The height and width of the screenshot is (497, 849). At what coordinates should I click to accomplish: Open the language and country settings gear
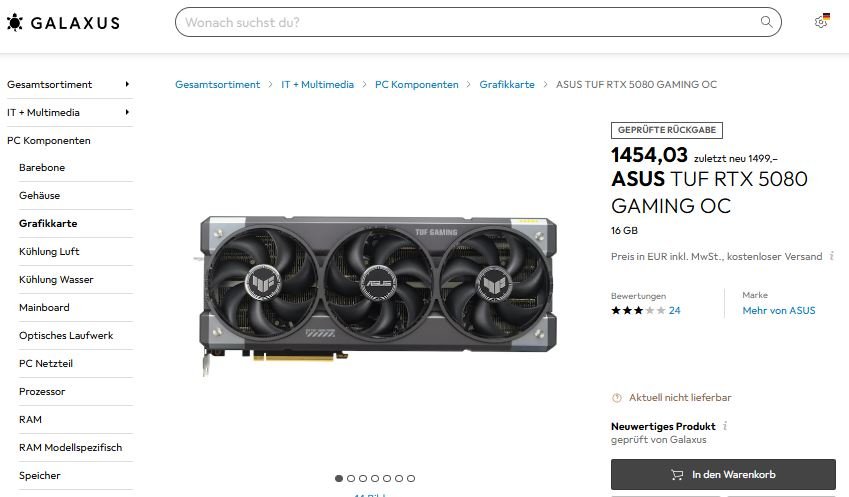pyautogui.click(x=821, y=22)
